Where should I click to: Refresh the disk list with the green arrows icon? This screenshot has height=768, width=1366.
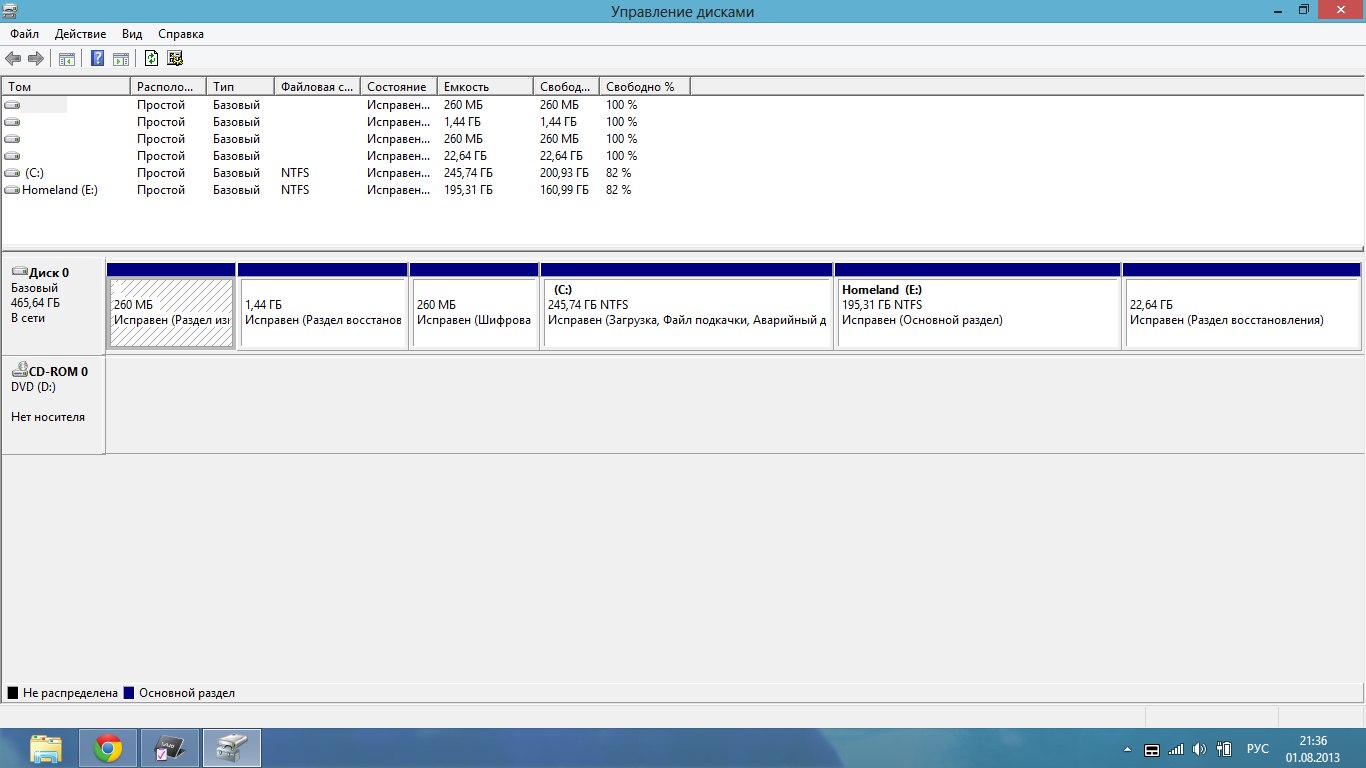152,59
